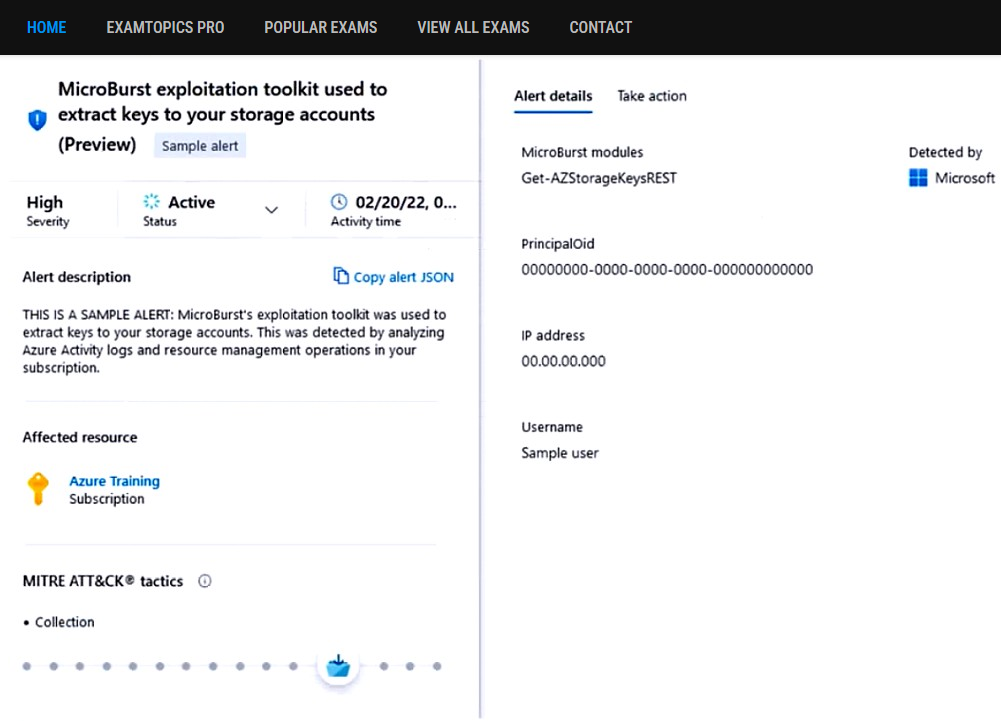
Task: Click the first dot in tactics timeline
Action: (27, 666)
